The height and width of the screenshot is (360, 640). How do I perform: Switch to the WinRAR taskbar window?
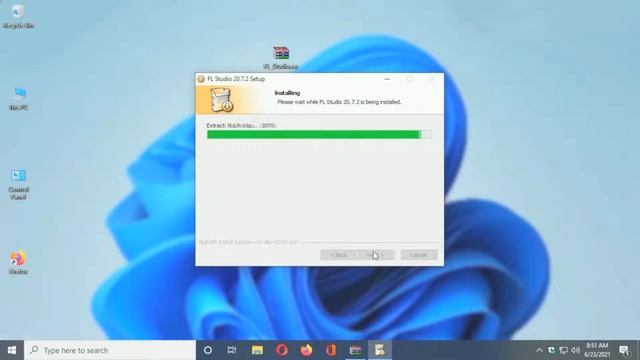tap(355, 350)
